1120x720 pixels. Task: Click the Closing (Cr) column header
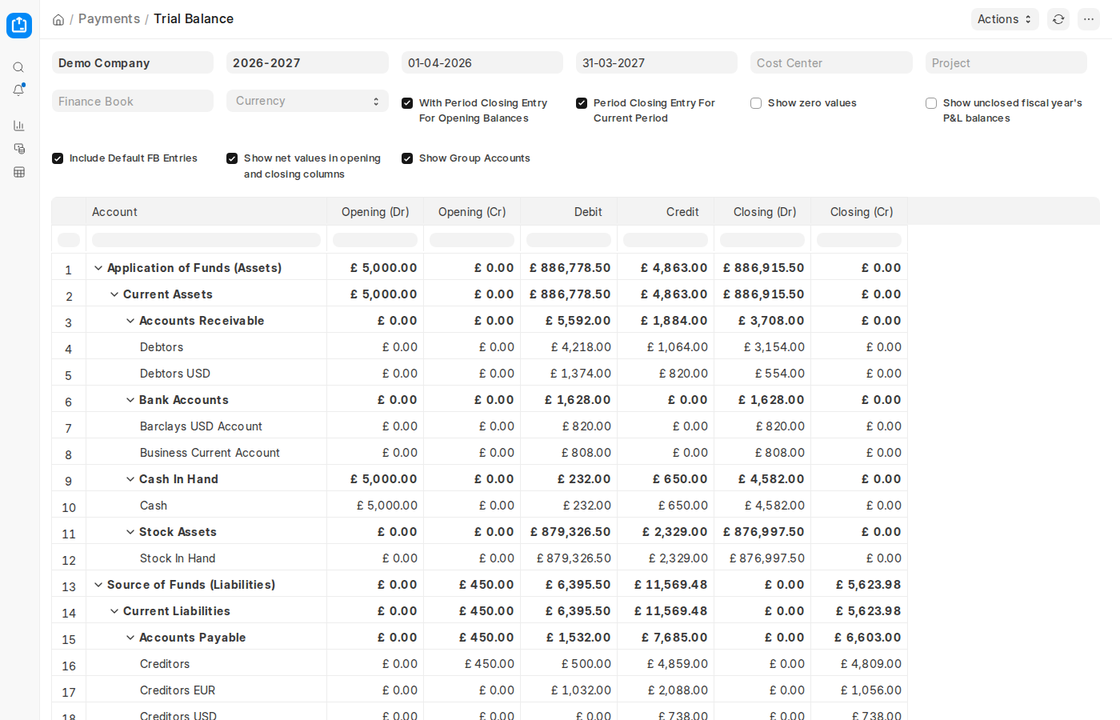click(859, 212)
